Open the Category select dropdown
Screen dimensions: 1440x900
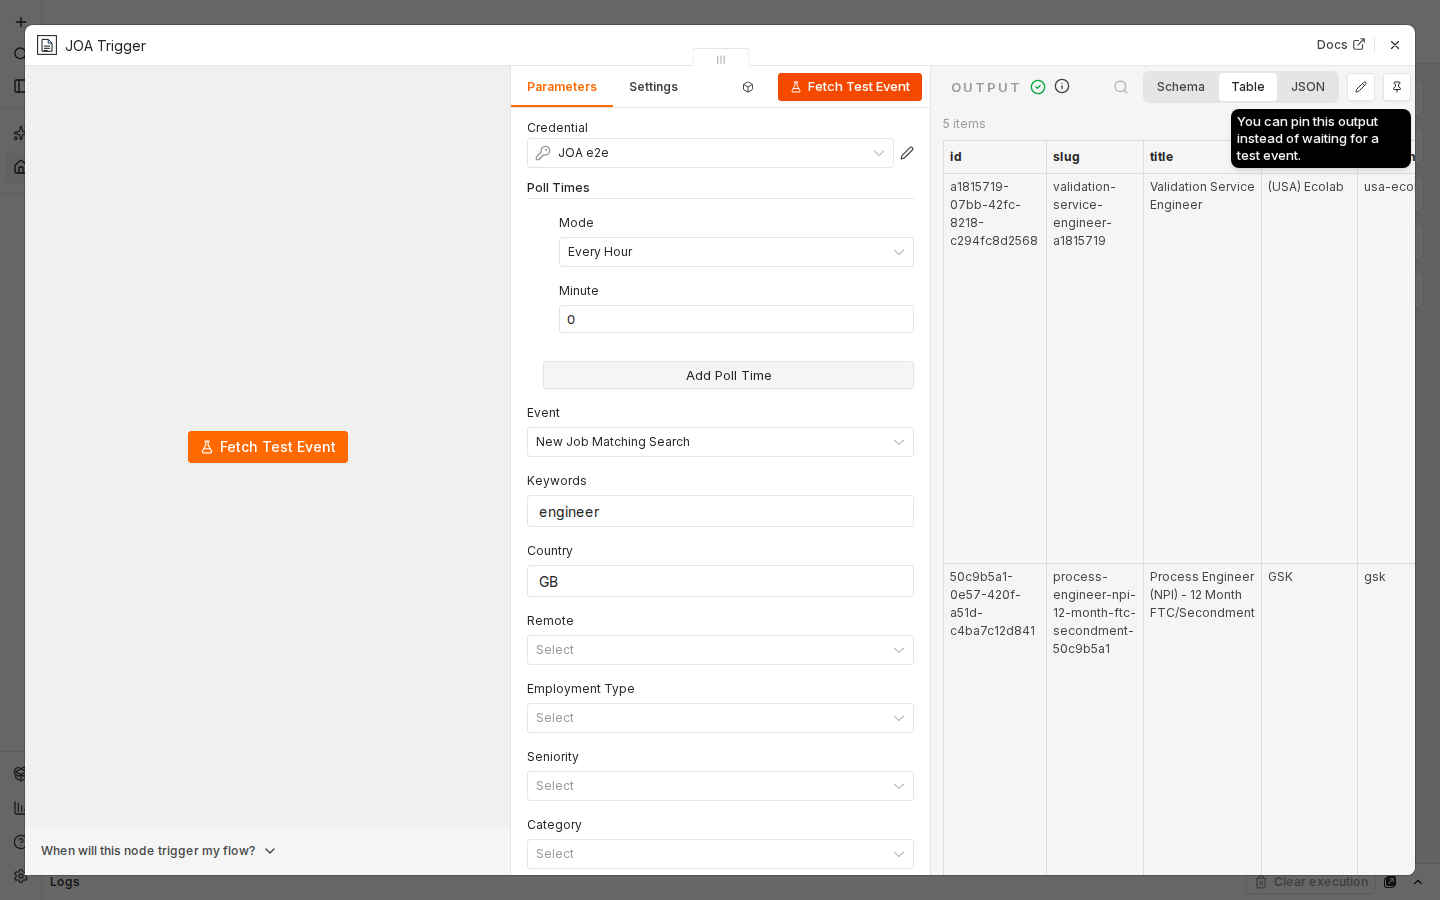tap(720, 854)
